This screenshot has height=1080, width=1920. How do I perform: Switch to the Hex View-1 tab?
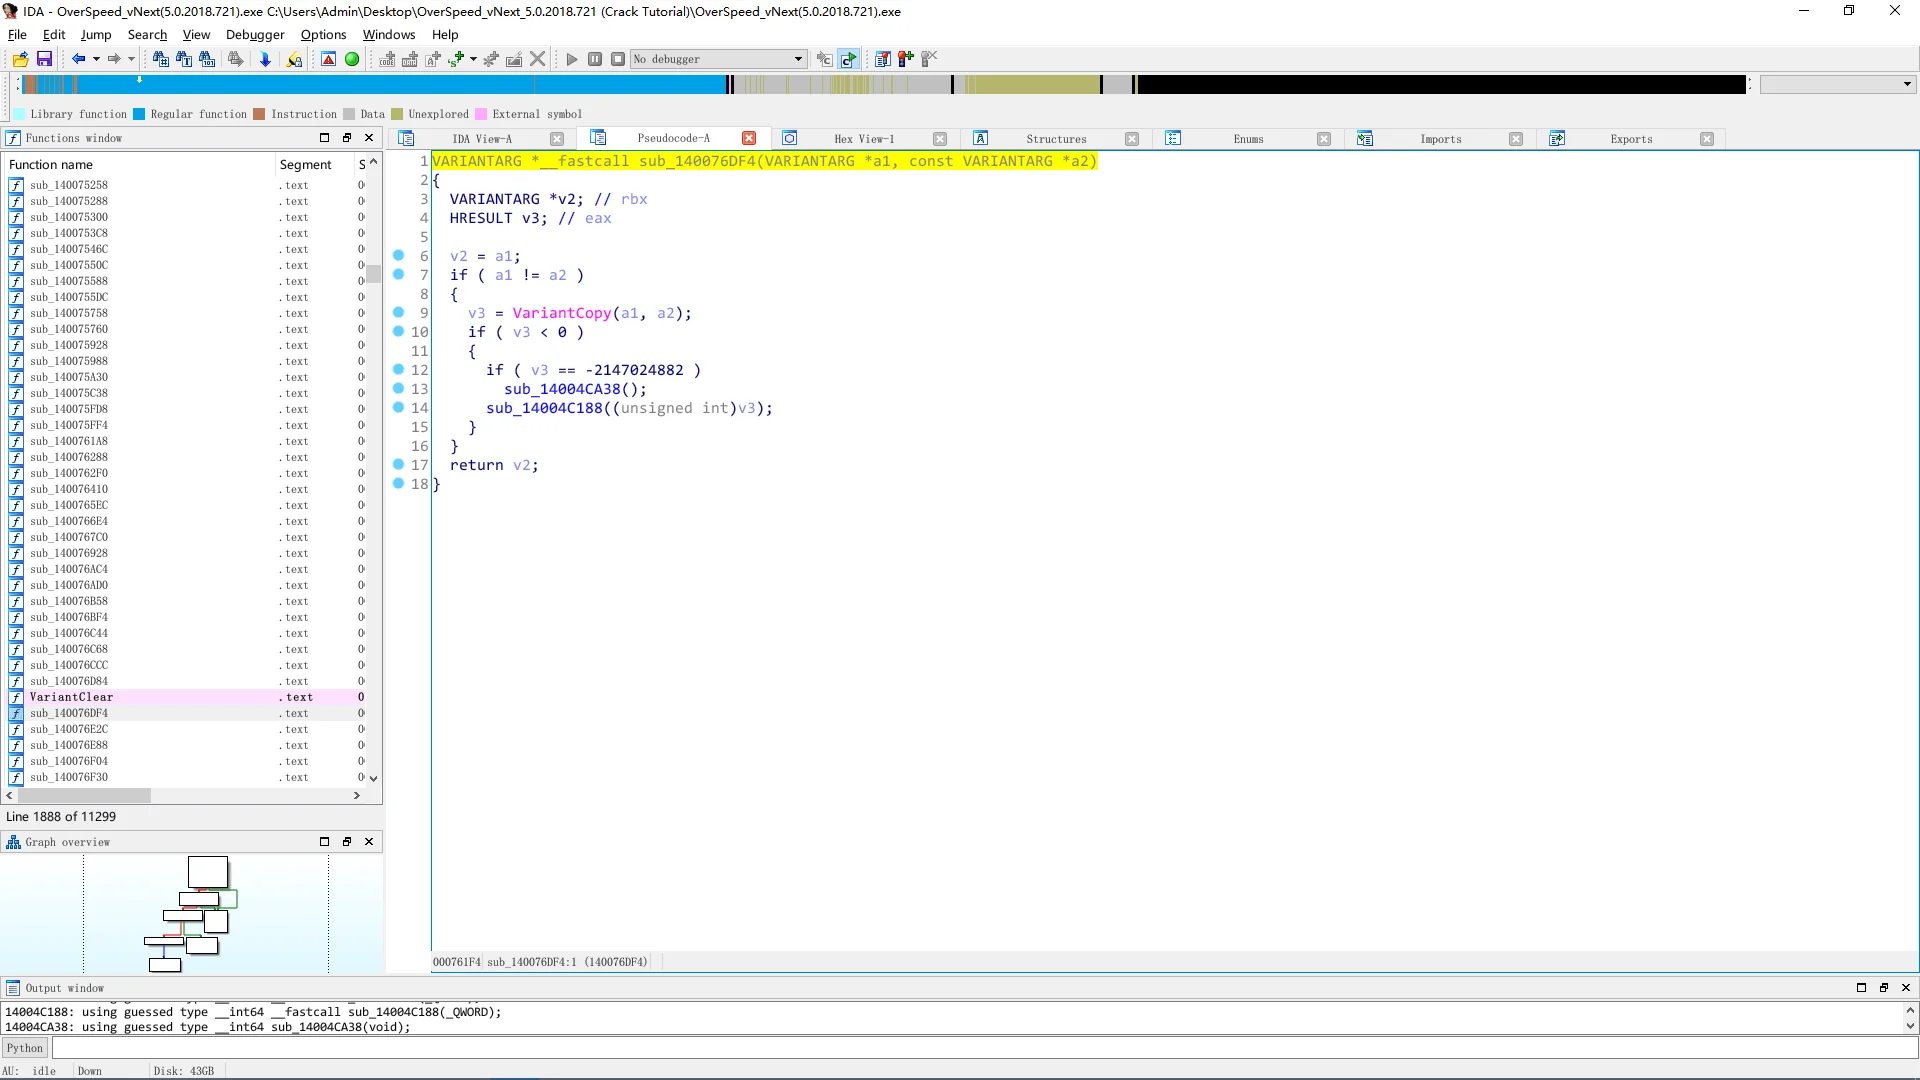(x=864, y=139)
